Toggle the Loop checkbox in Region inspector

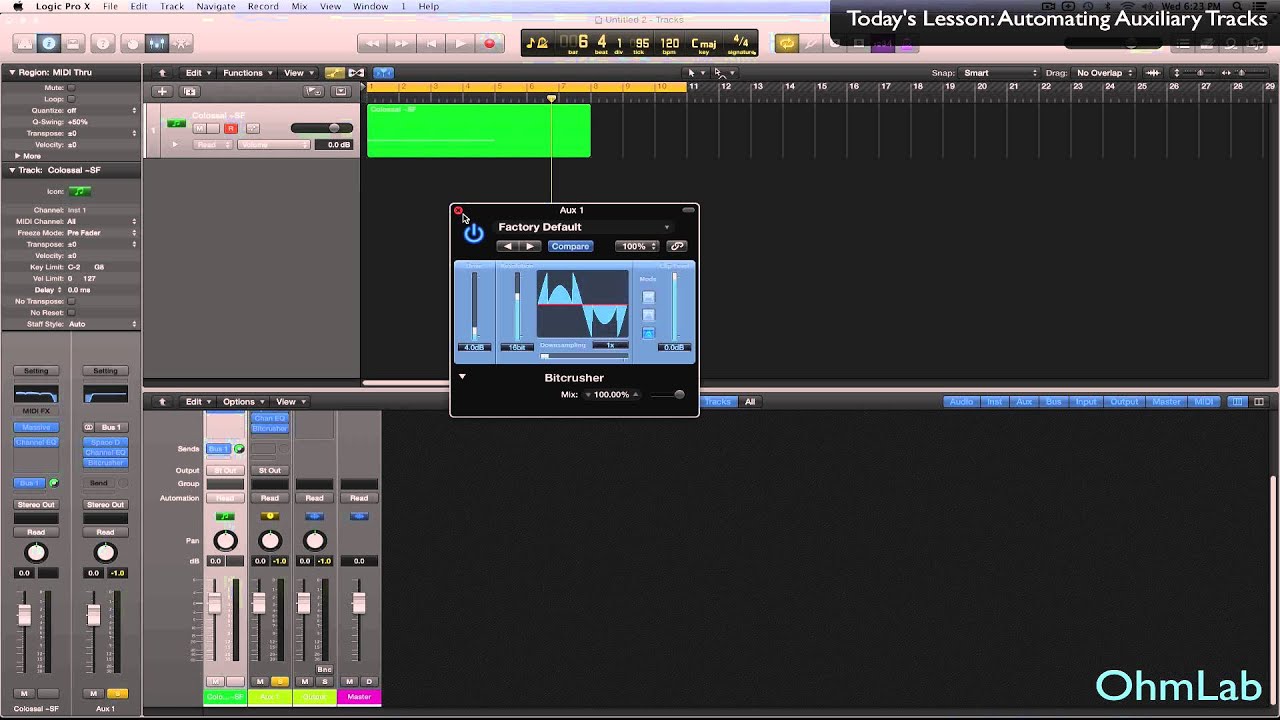(x=72, y=99)
